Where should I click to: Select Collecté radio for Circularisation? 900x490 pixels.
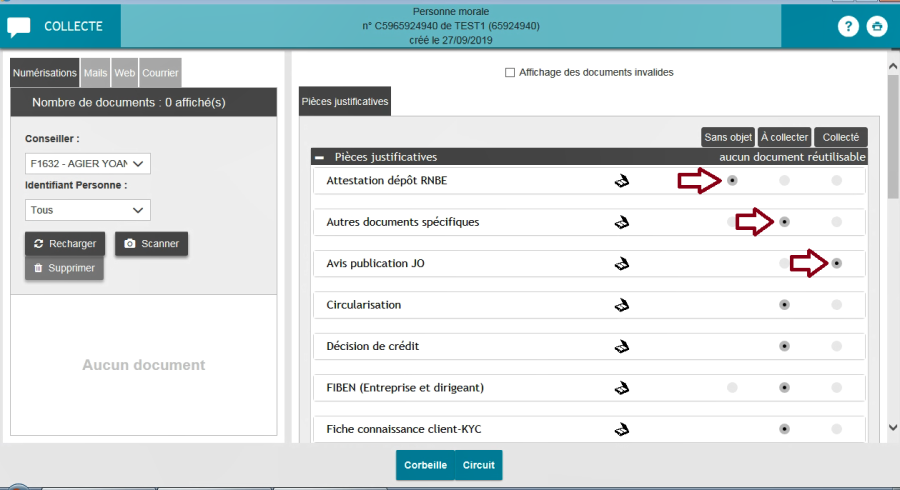836,304
